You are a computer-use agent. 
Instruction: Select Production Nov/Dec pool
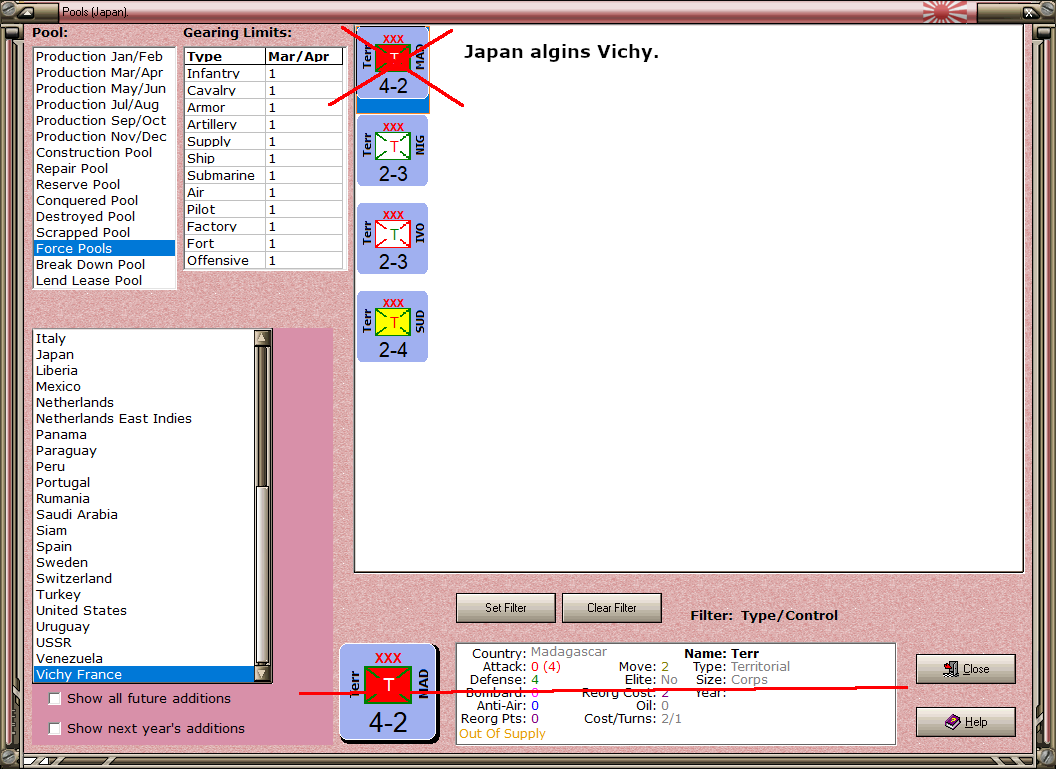(104, 137)
